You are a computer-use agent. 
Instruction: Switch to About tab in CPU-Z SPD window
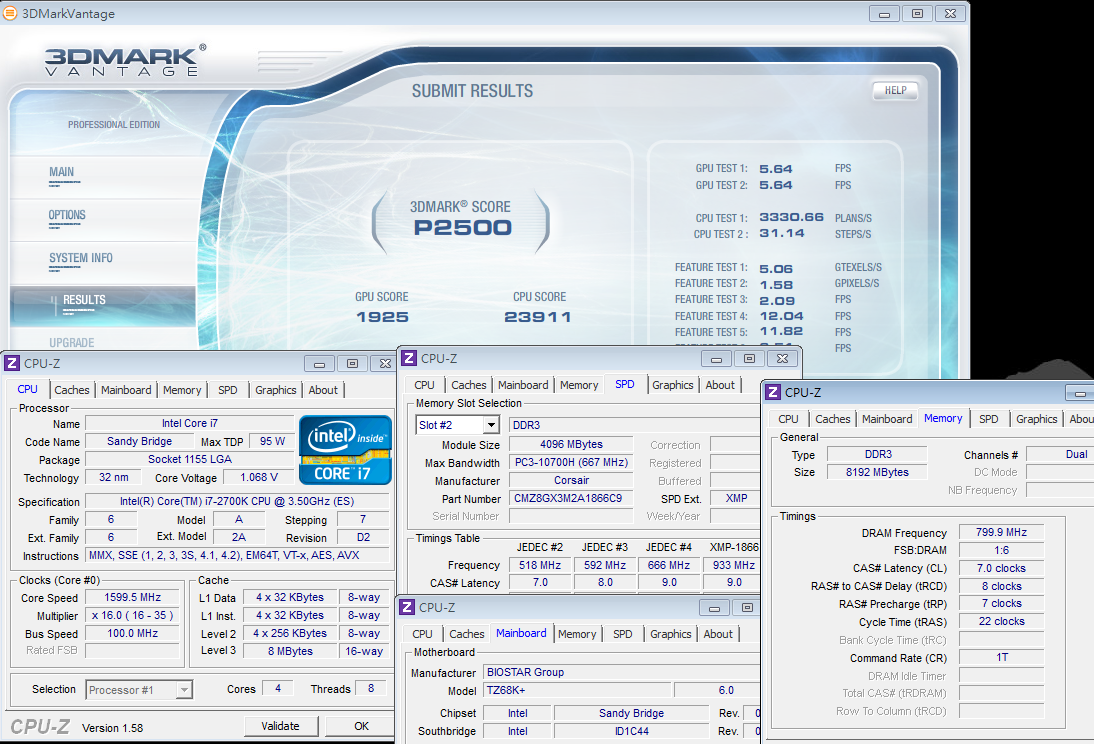click(720, 385)
